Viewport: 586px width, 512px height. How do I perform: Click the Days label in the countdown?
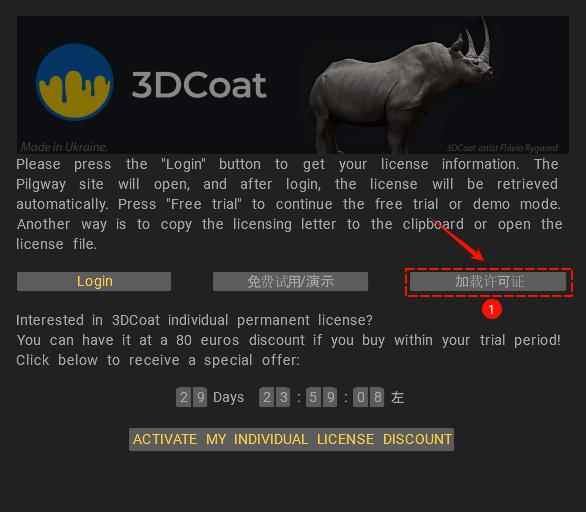228,397
